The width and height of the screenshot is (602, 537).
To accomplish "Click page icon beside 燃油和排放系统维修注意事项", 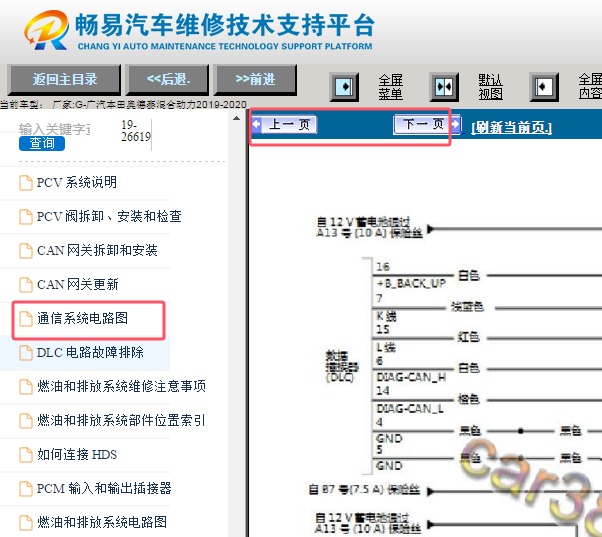I will (x=26, y=387).
